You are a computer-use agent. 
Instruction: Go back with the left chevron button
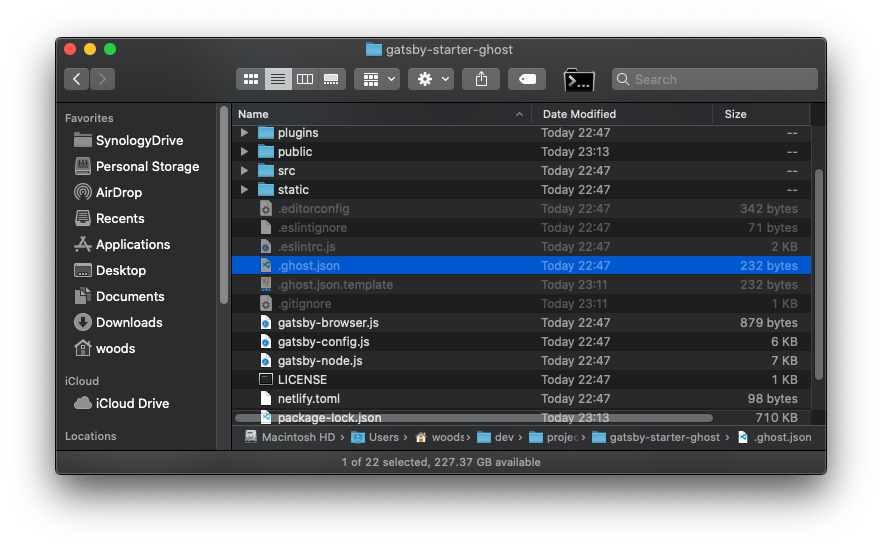click(x=76, y=79)
